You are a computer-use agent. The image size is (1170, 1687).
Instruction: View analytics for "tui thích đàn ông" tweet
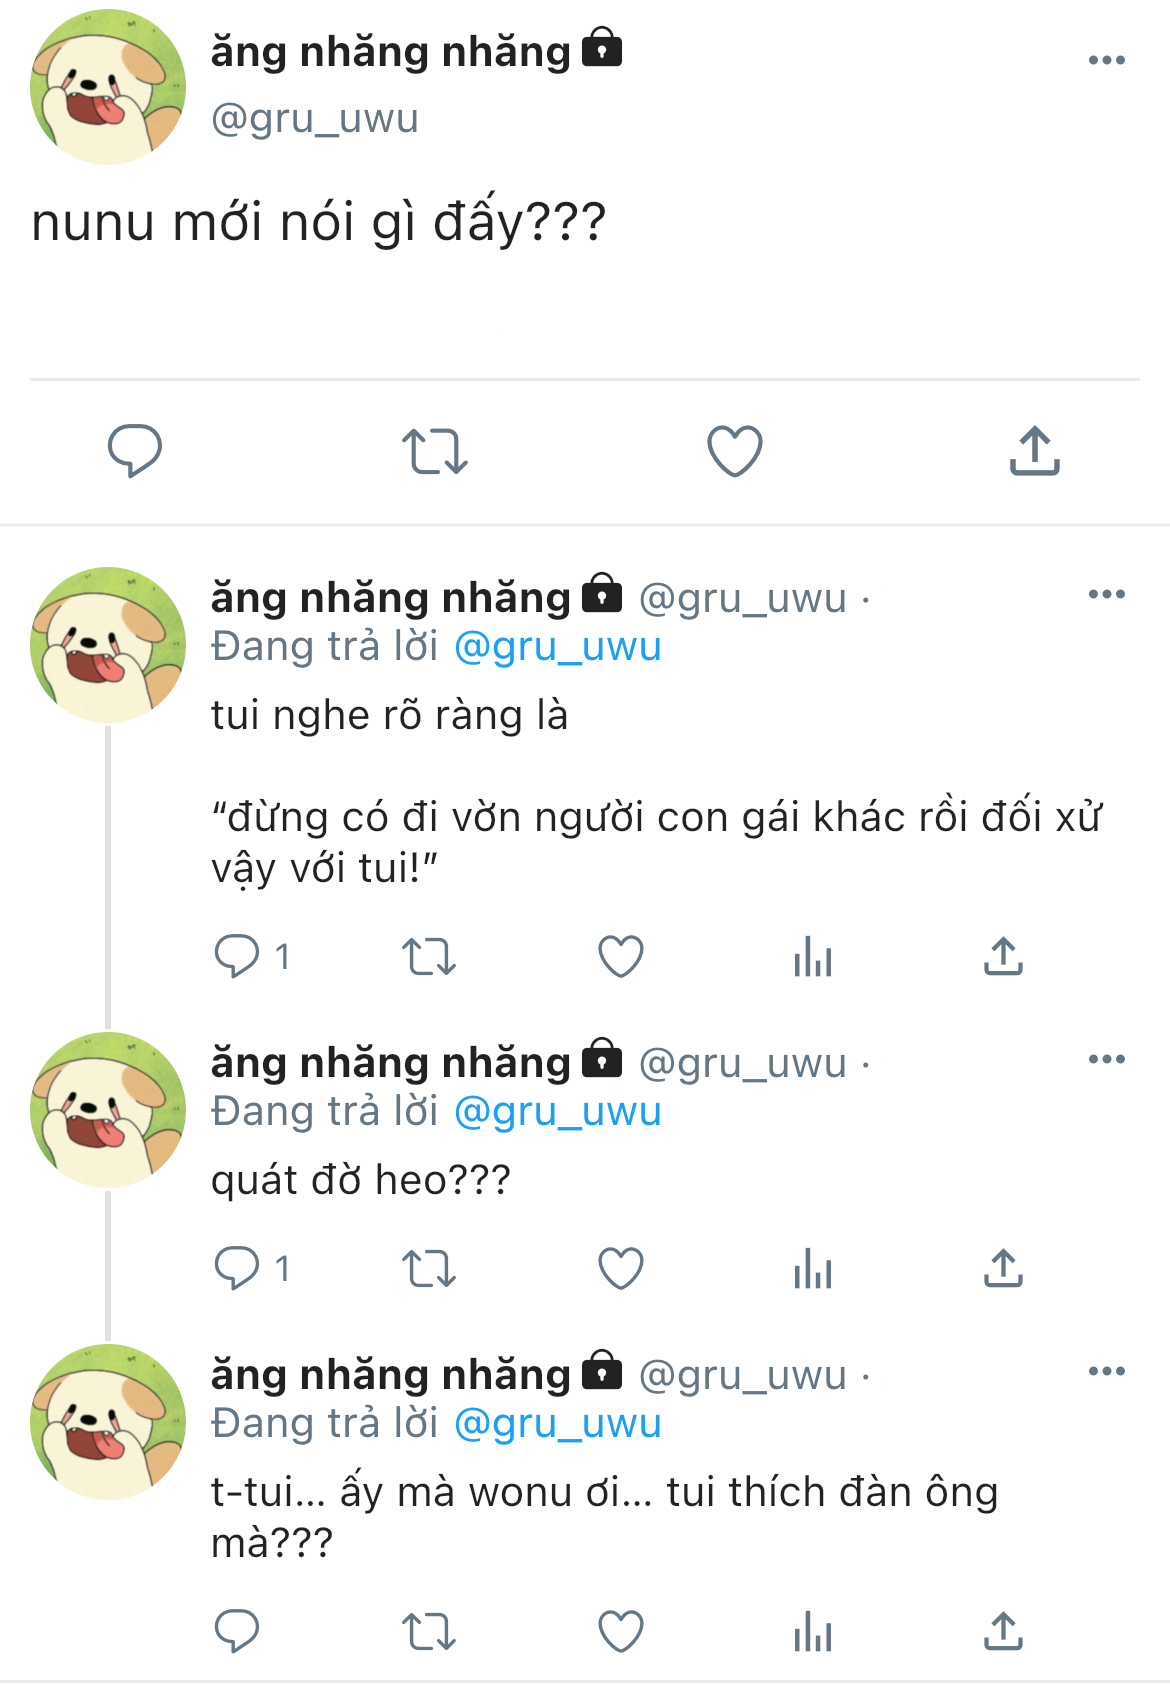tap(812, 1631)
